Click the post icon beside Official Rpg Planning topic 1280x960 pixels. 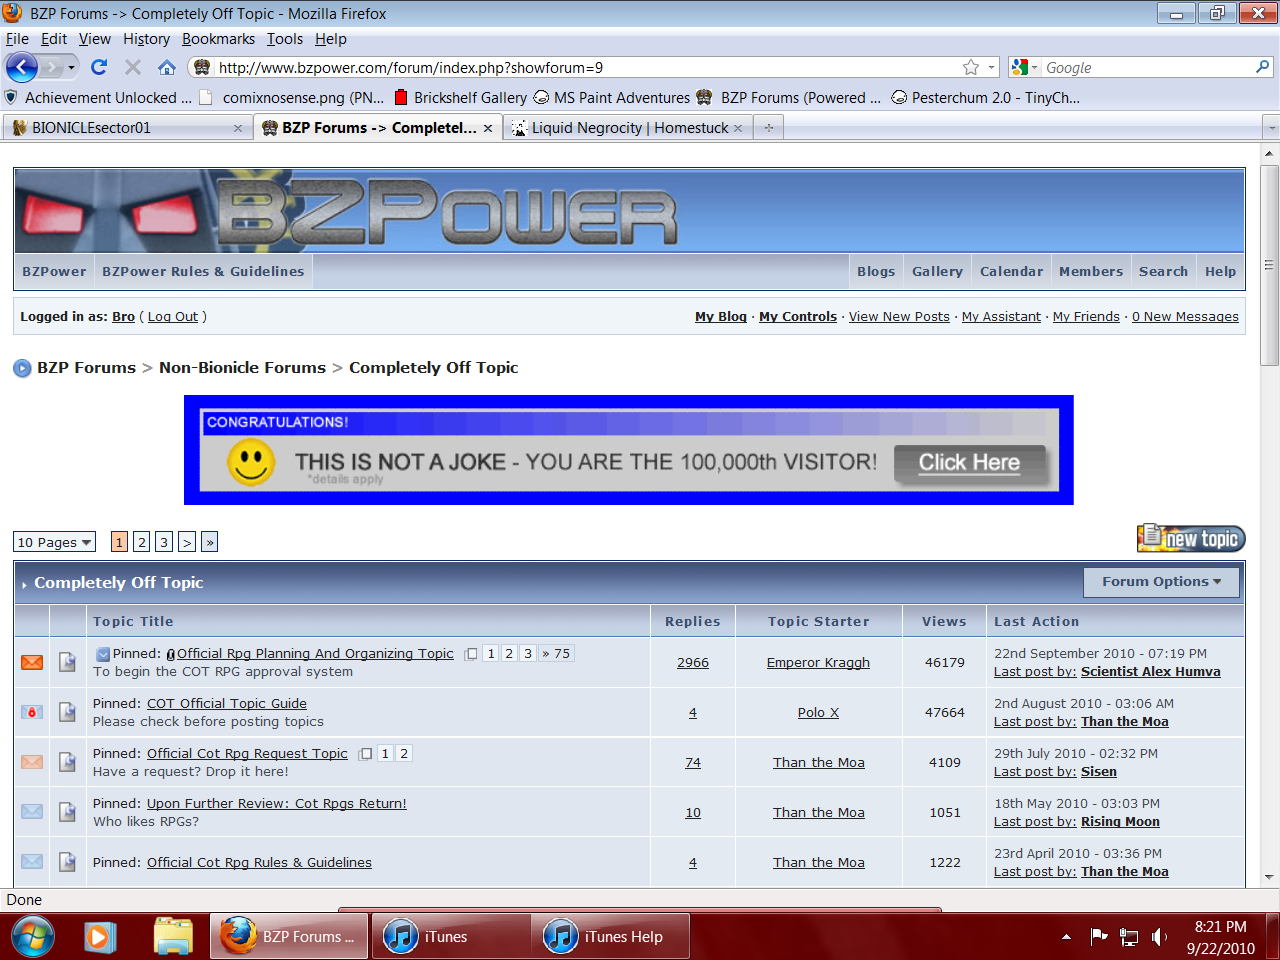(x=67, y=662)
